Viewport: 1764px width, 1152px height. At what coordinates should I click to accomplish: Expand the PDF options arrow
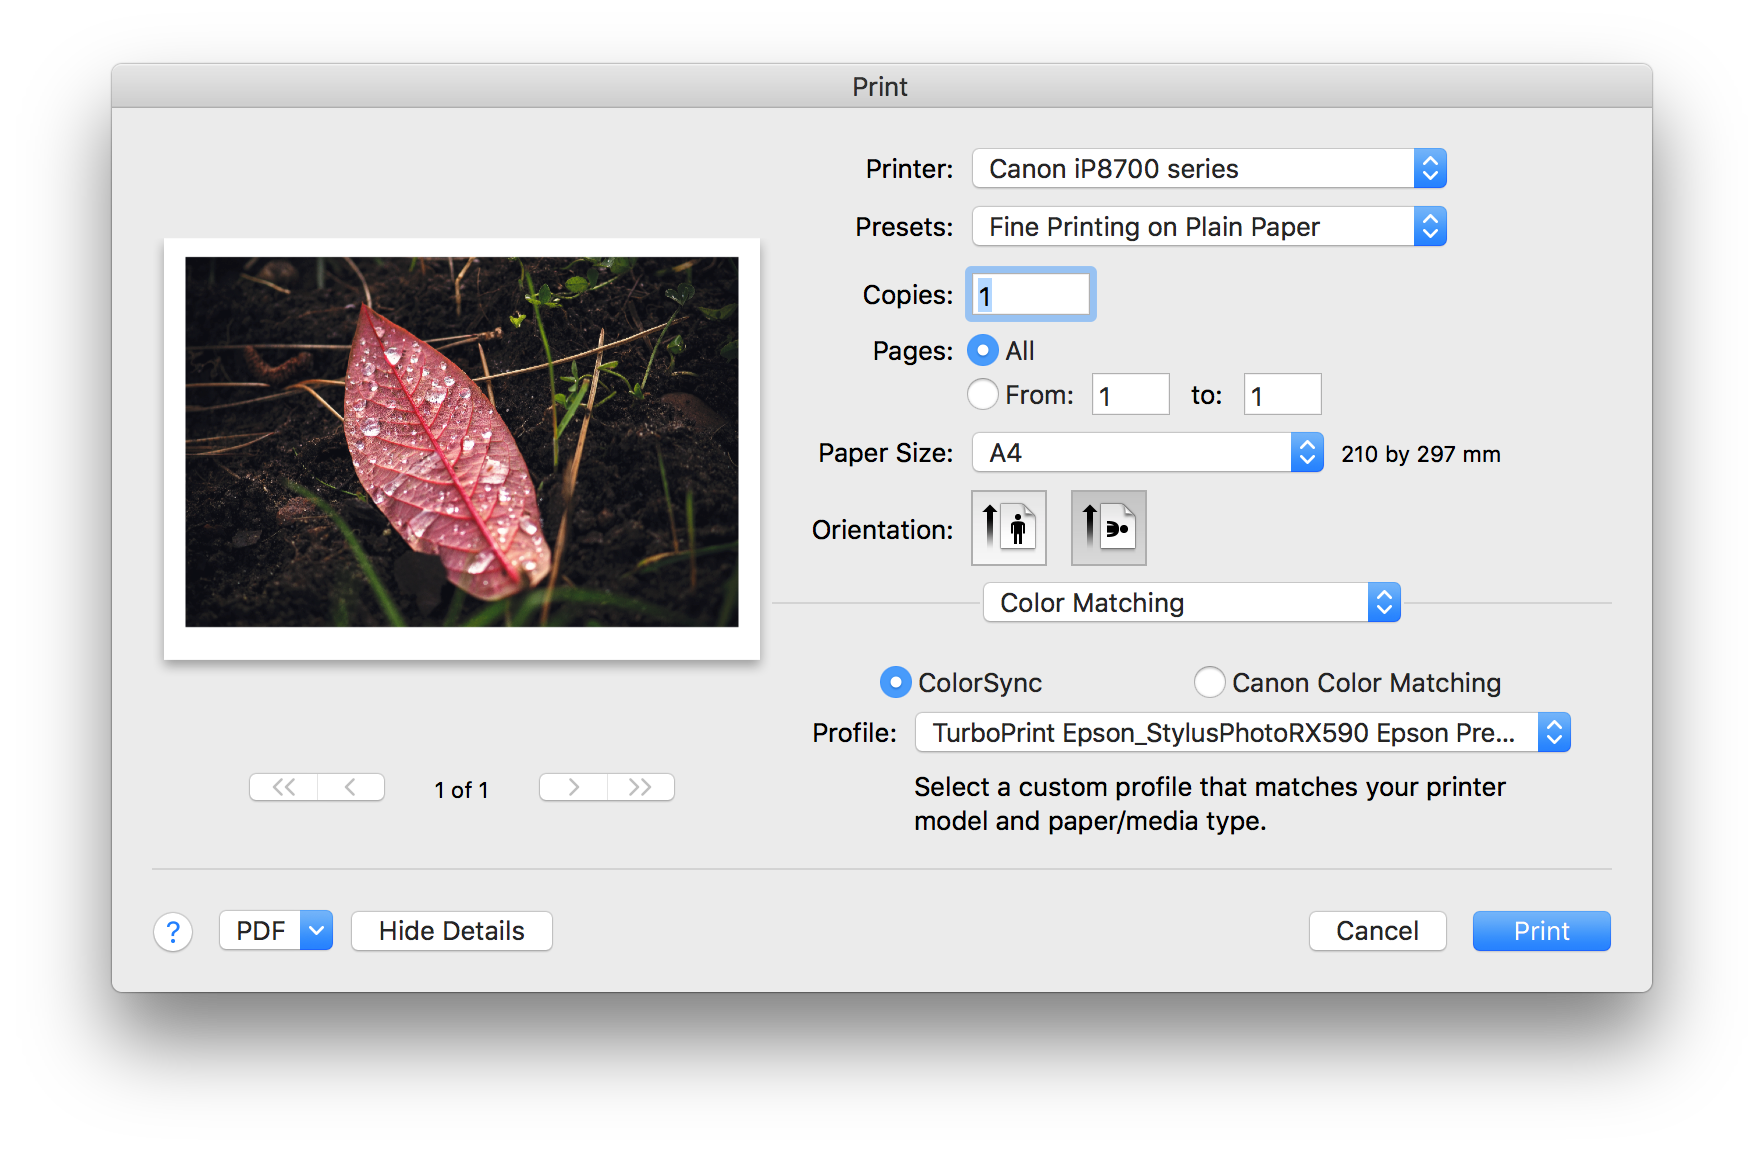(317, 931)
